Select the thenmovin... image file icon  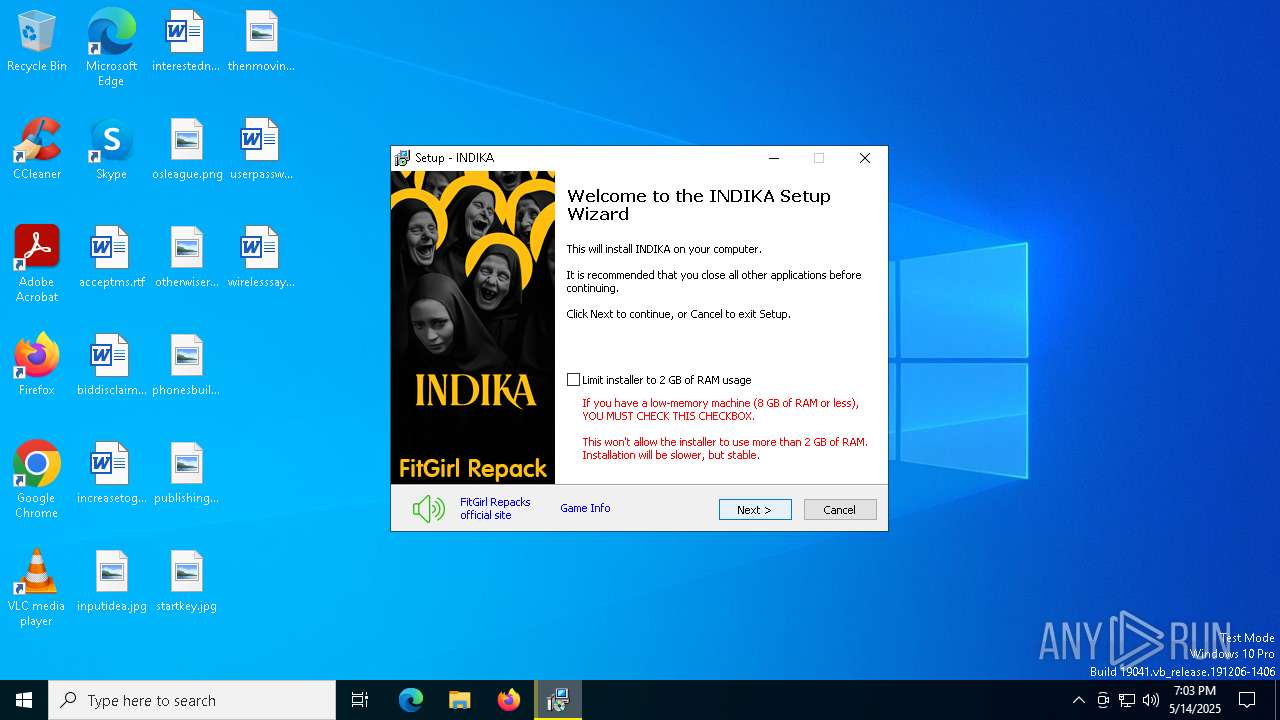[261, 42]
